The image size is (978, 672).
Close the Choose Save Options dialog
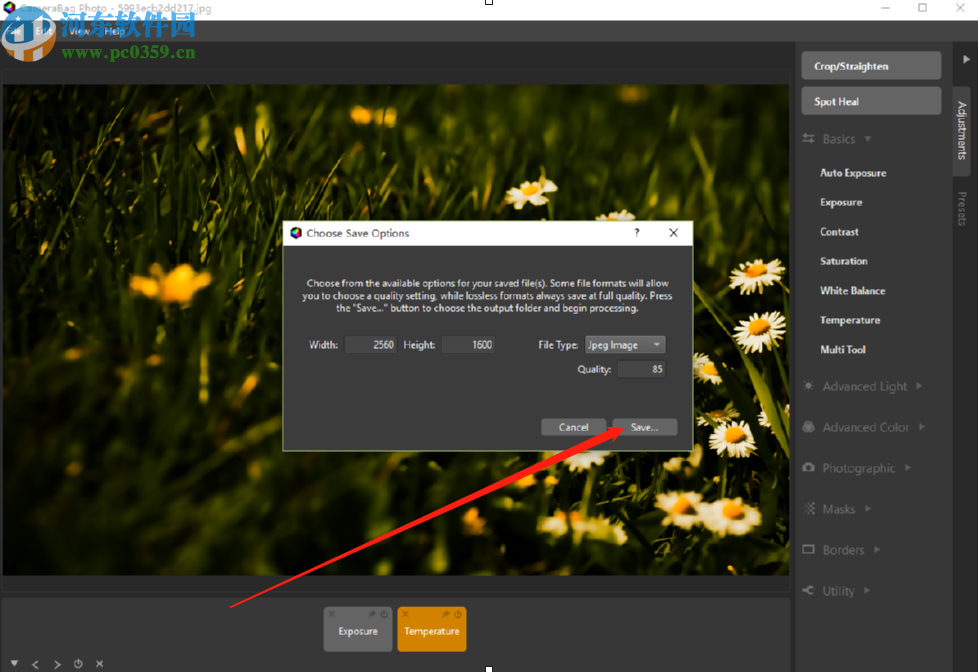click(673, 233)
